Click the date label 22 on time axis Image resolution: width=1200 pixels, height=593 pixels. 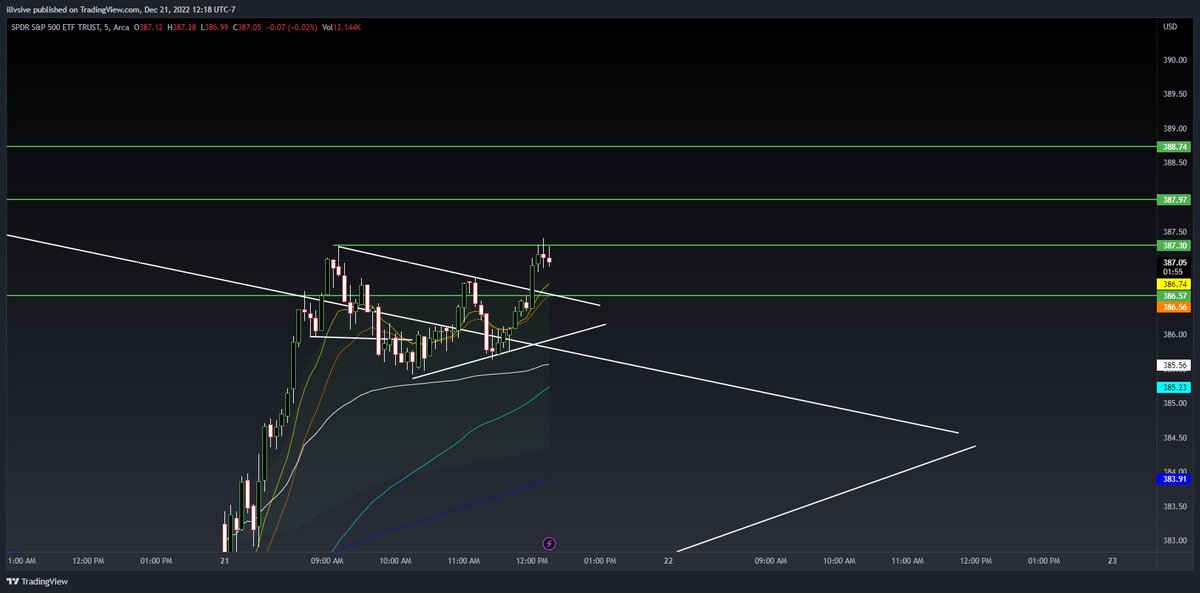[x=668, y=562]
